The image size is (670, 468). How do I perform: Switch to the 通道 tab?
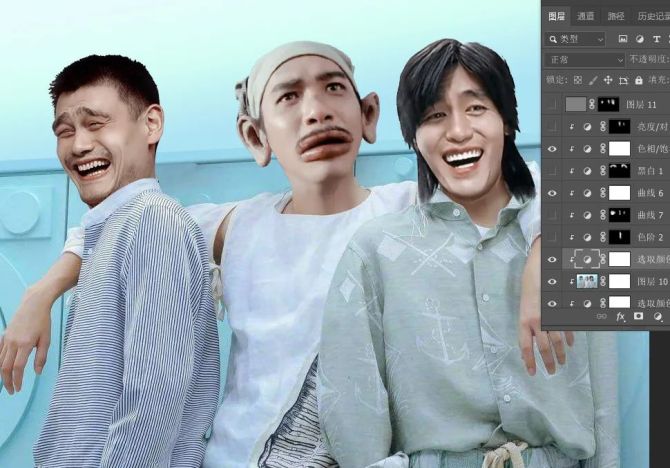click(586, 16)
